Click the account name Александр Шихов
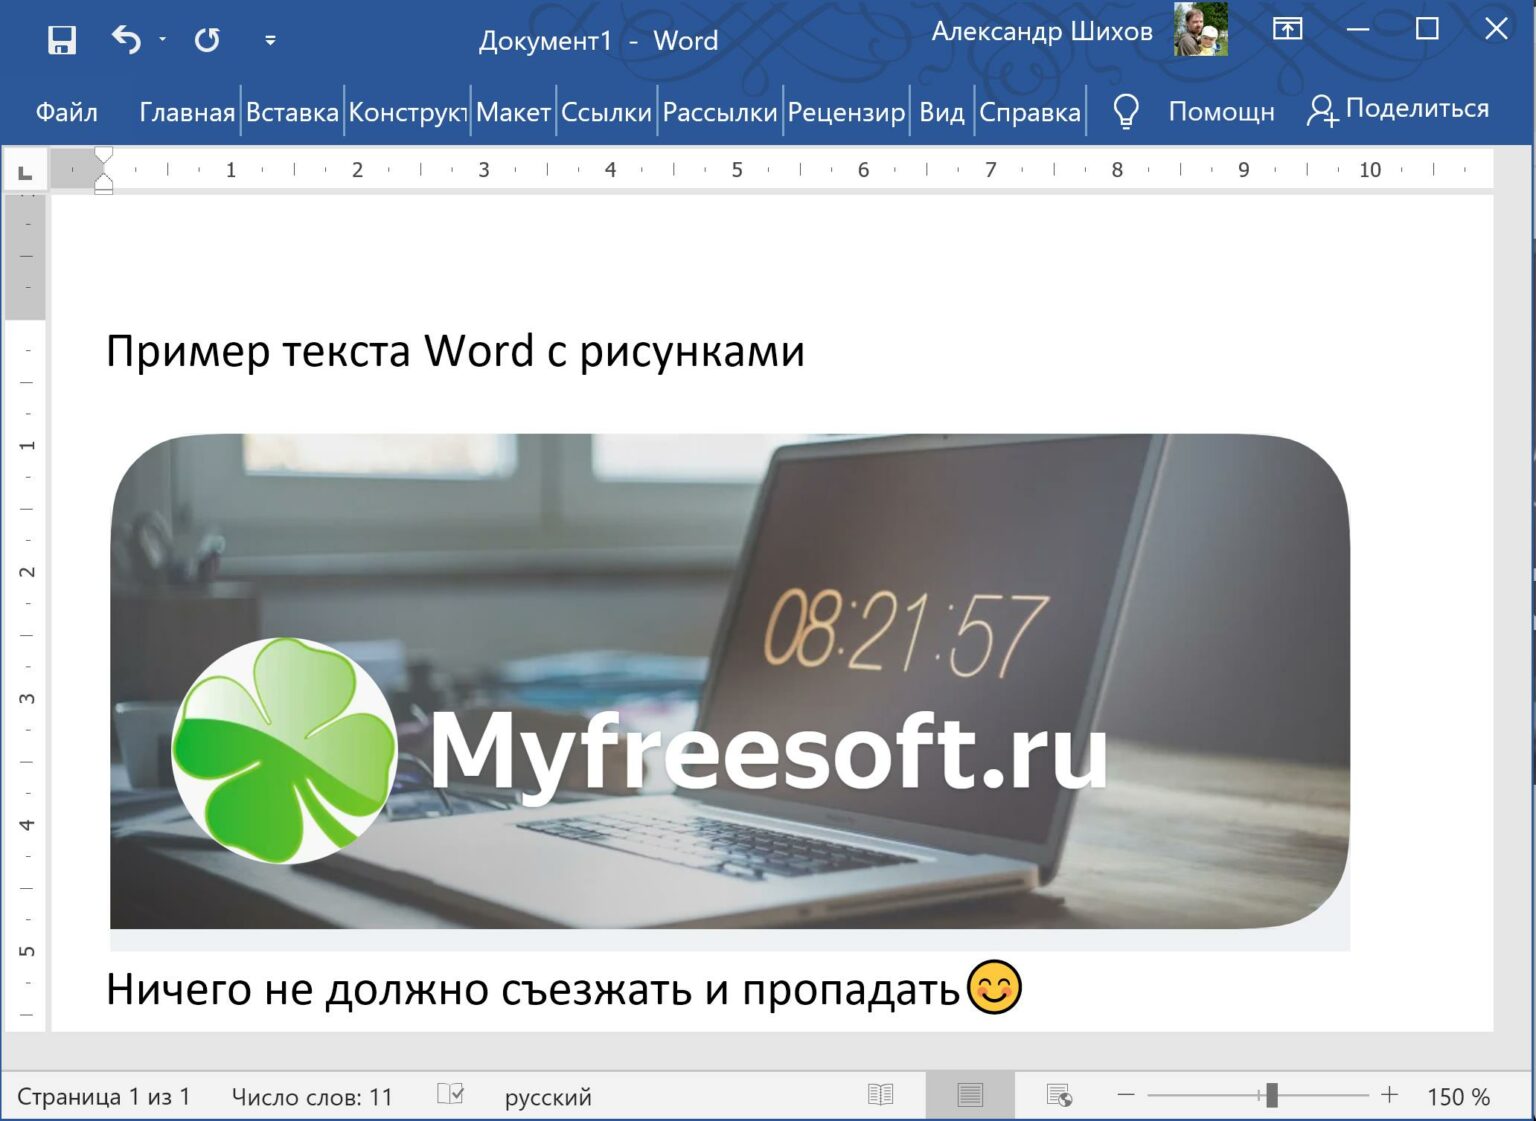Viewport: 1536px width, 1121px height. coord(1042,31)
